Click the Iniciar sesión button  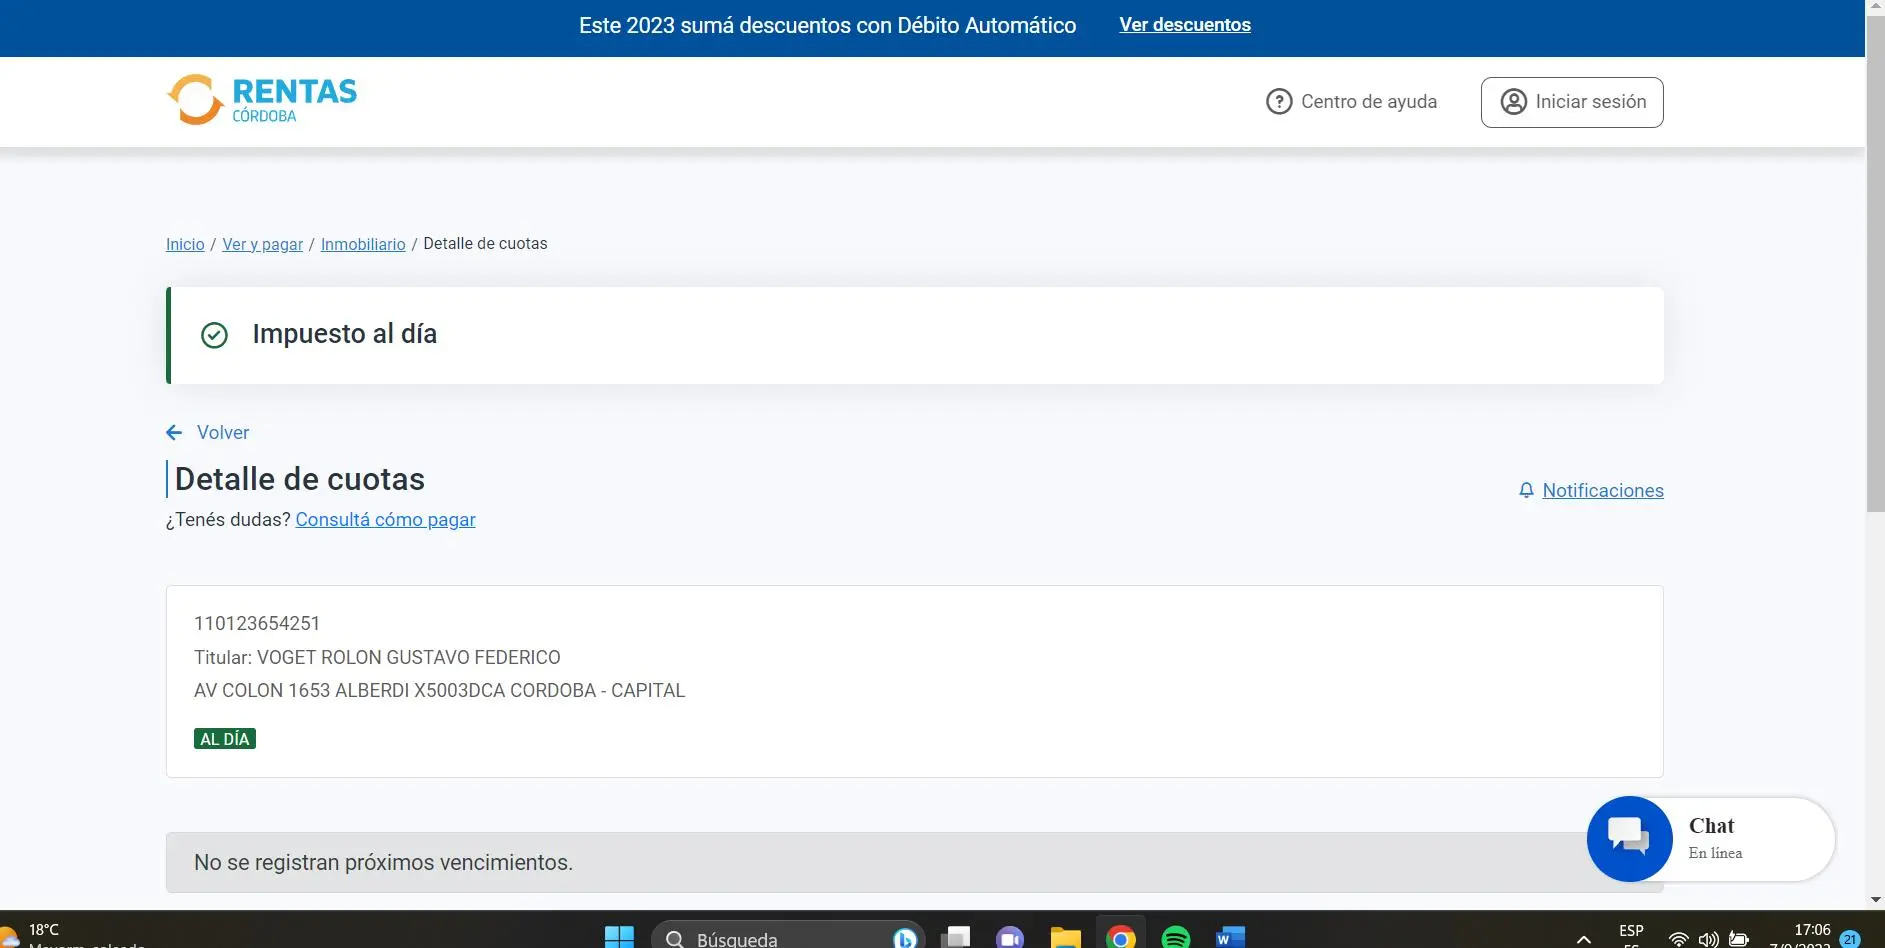[x=1572, y=102]
